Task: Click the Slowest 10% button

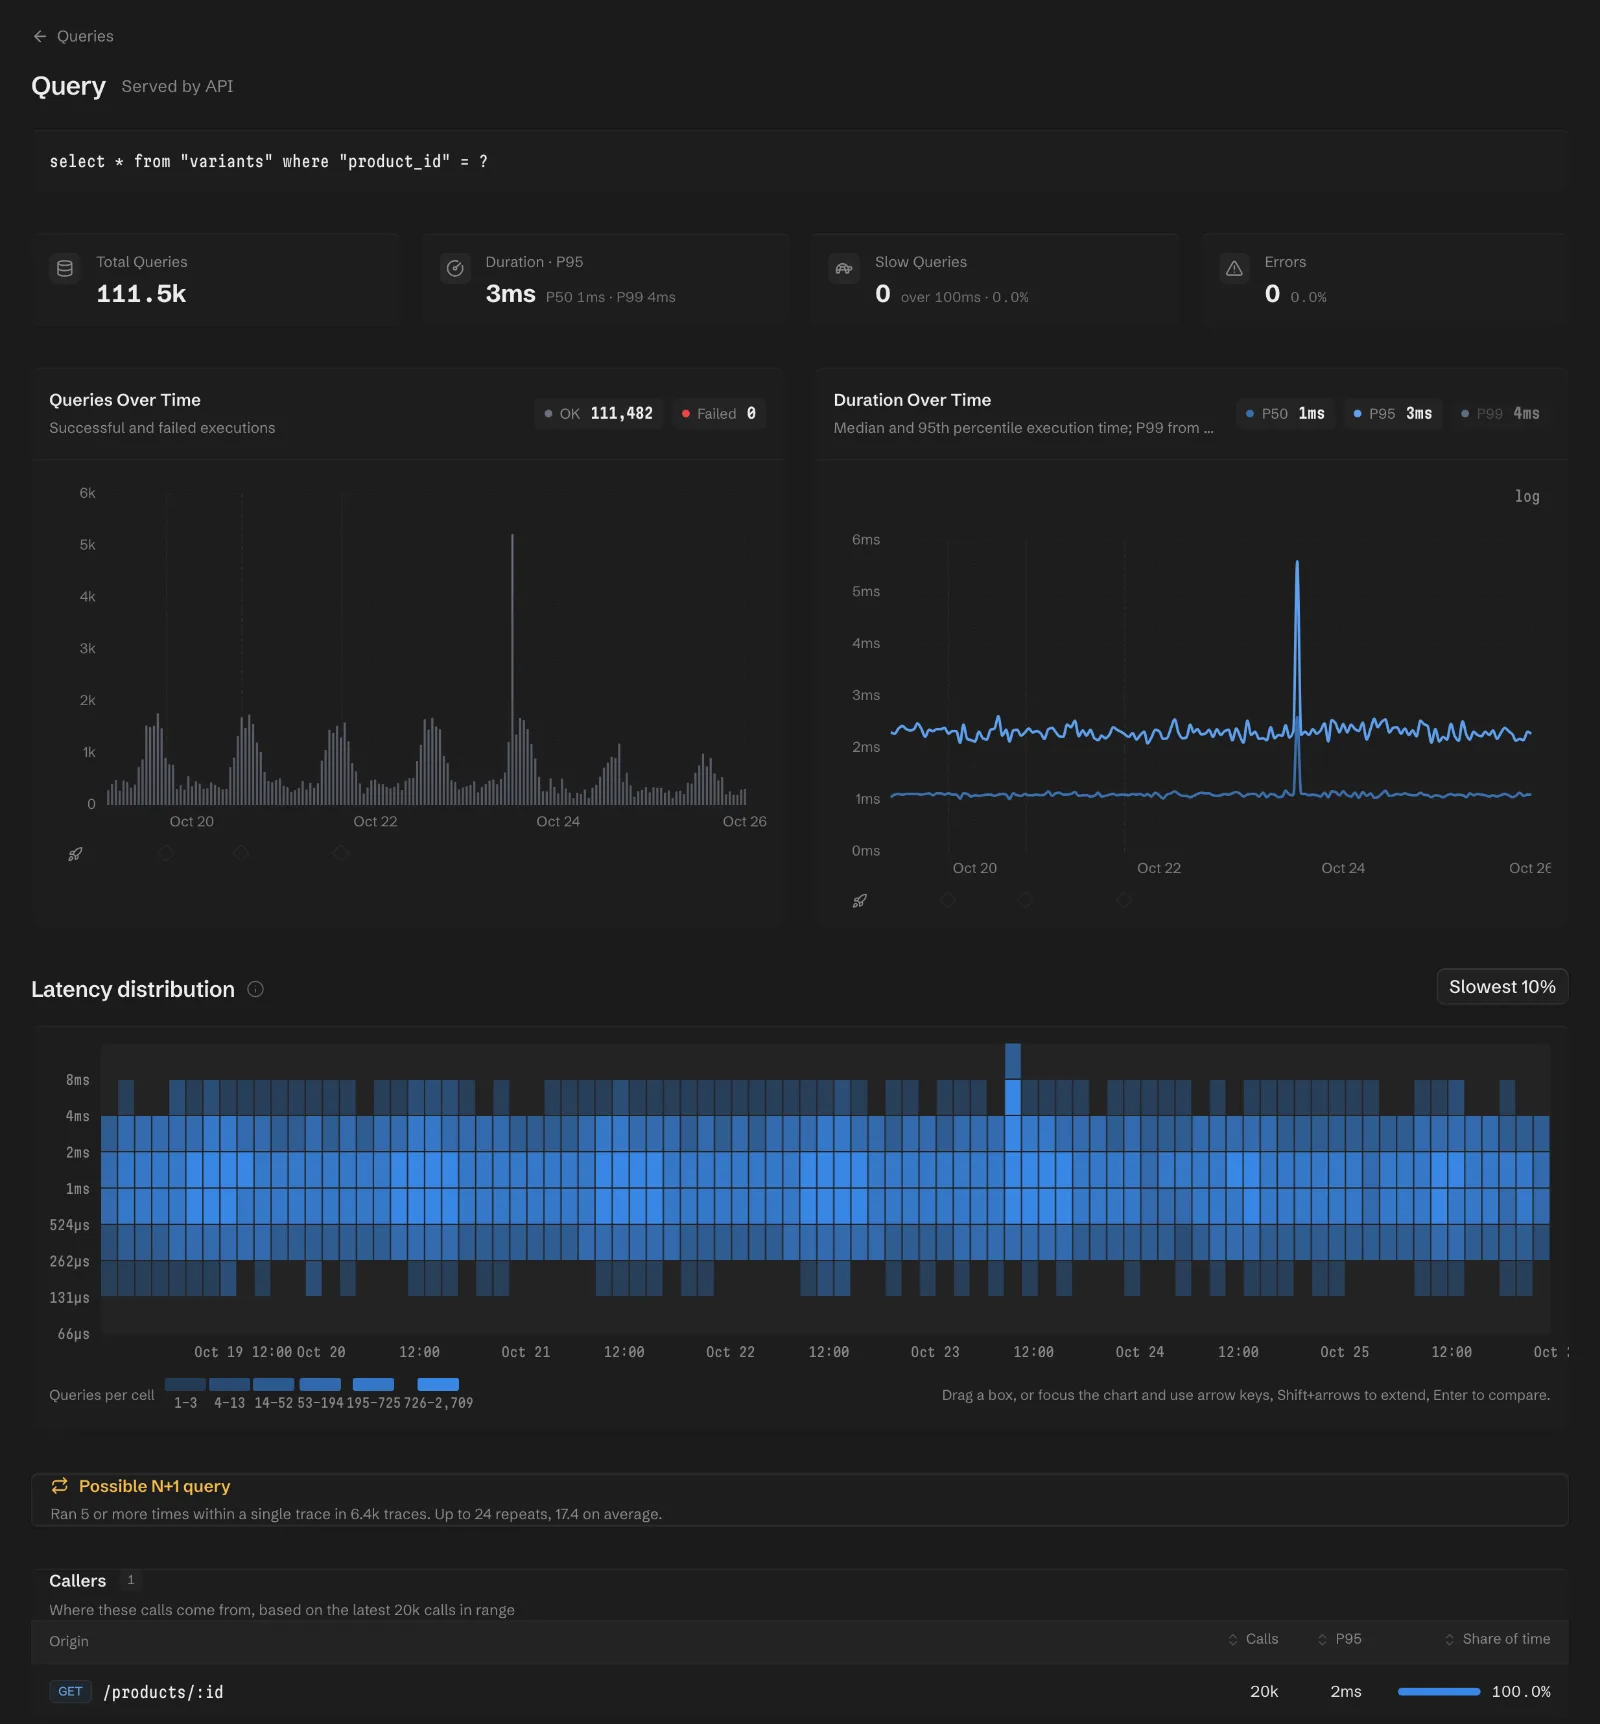Action: pyautogui.click(x=1502, y=987)
